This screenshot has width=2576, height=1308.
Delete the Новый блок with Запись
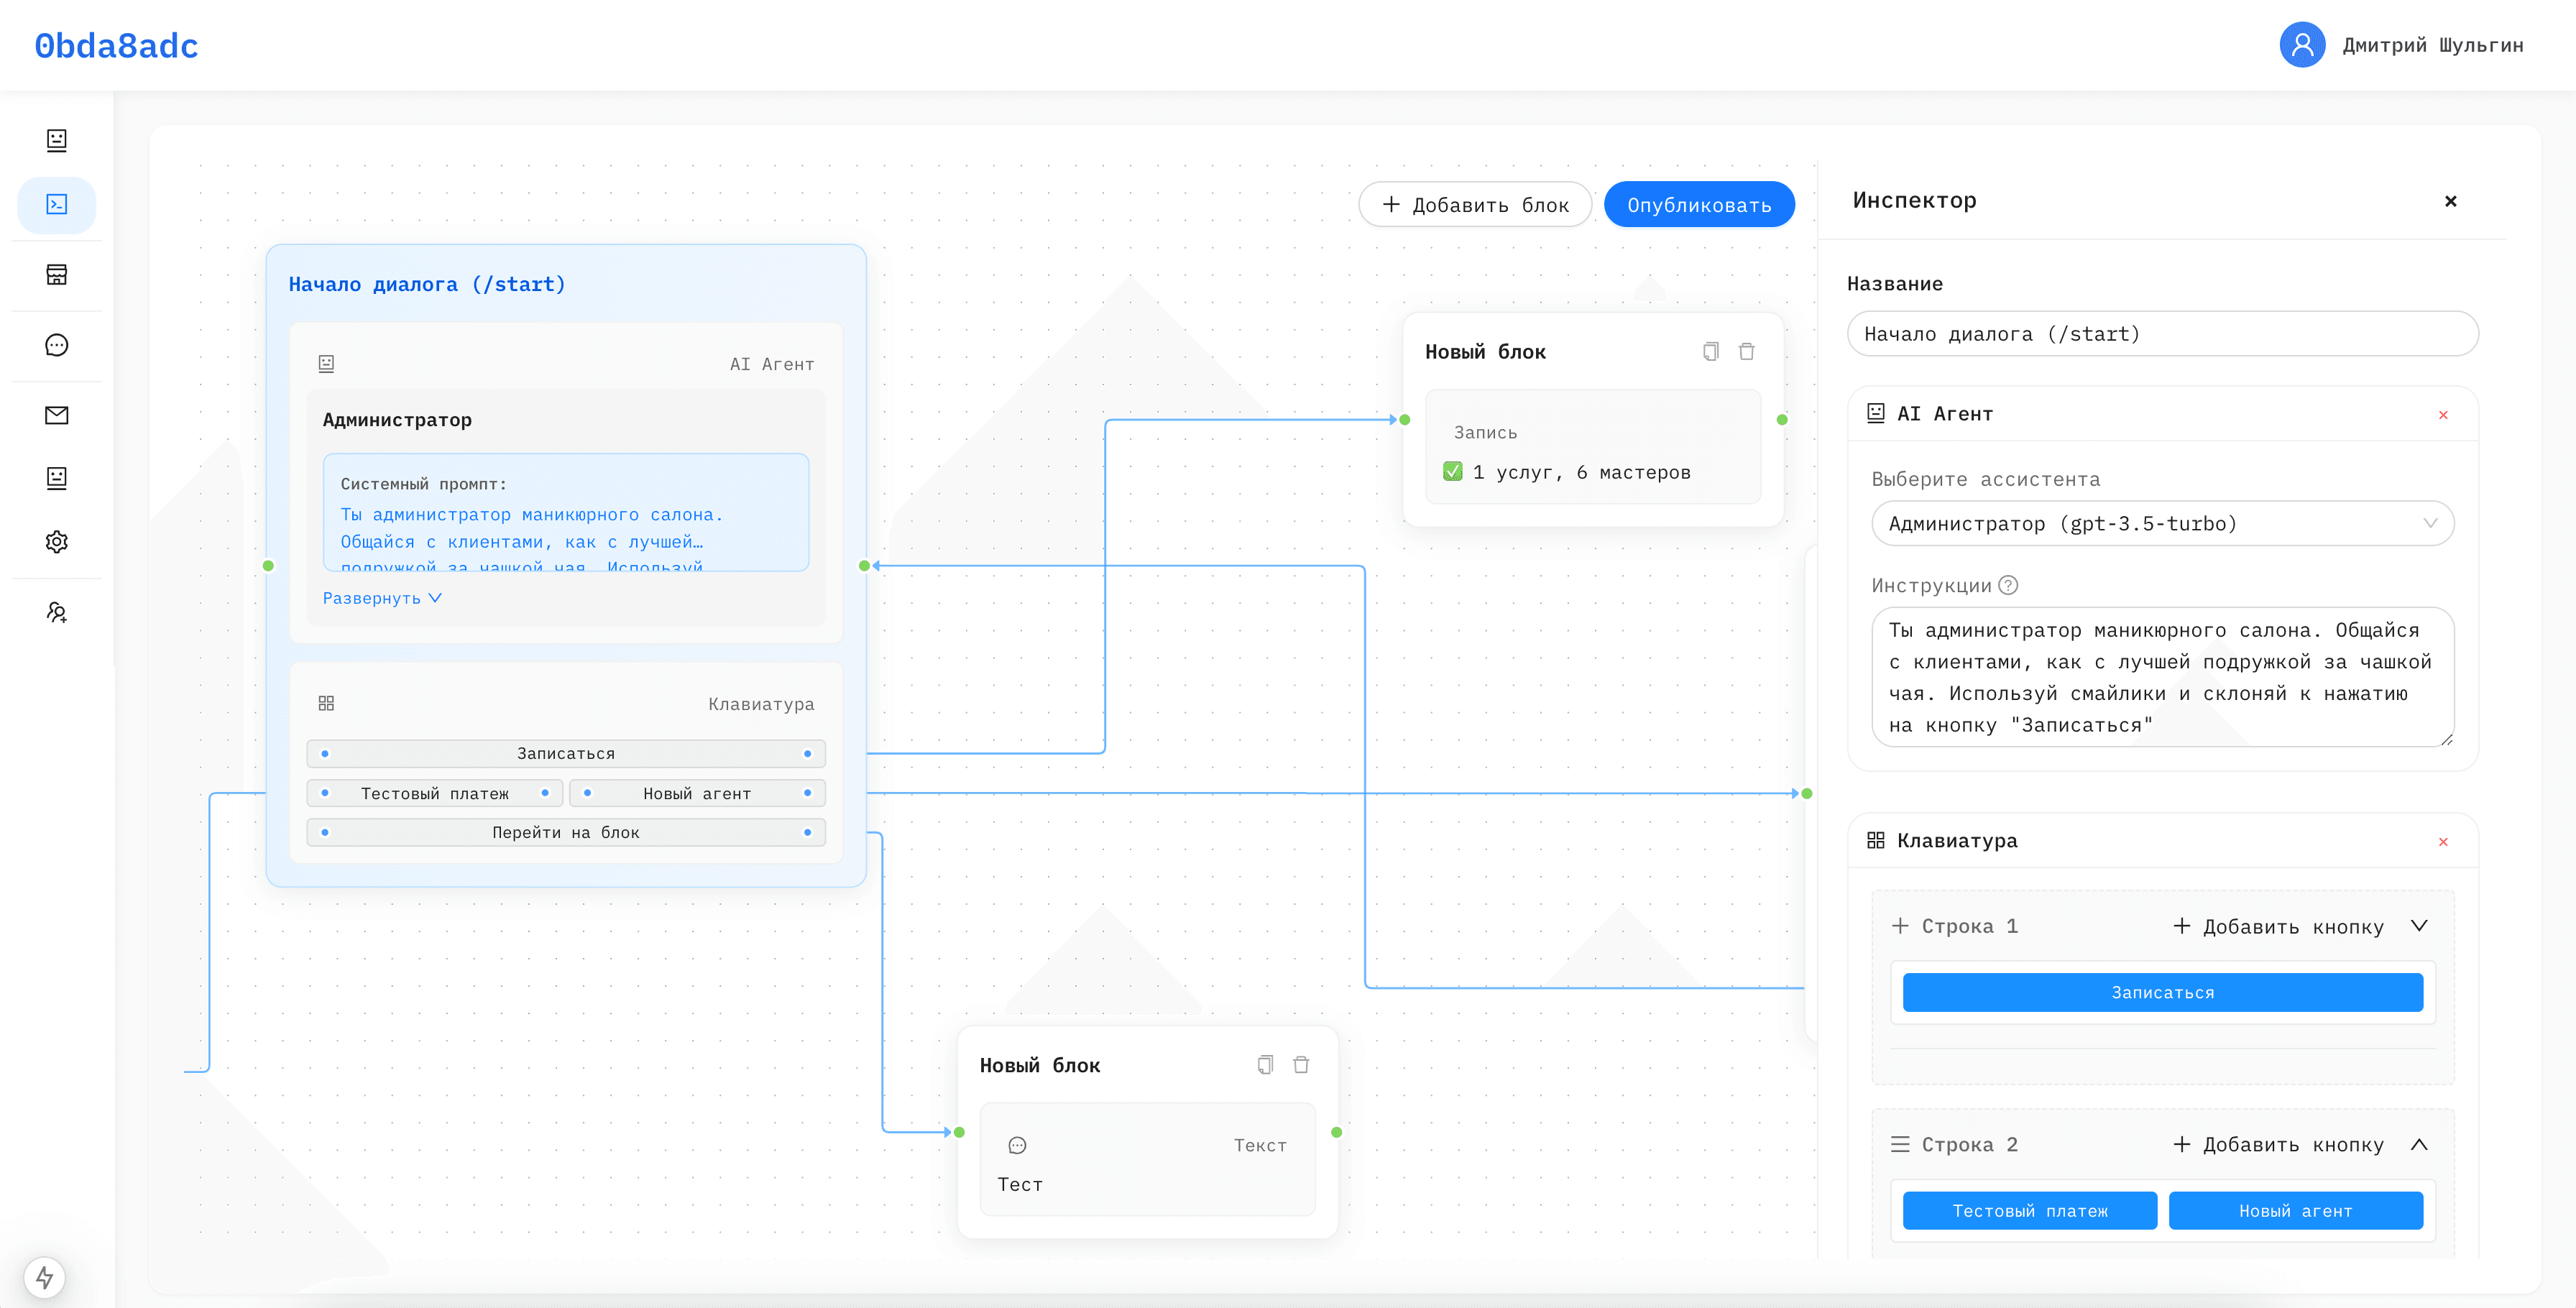(x=1747, y=351)
